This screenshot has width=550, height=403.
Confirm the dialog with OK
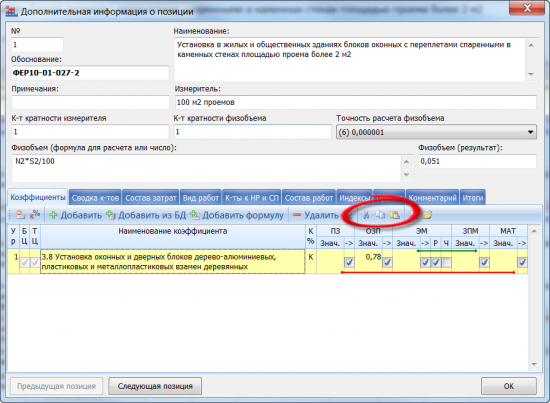coord(509,386)
